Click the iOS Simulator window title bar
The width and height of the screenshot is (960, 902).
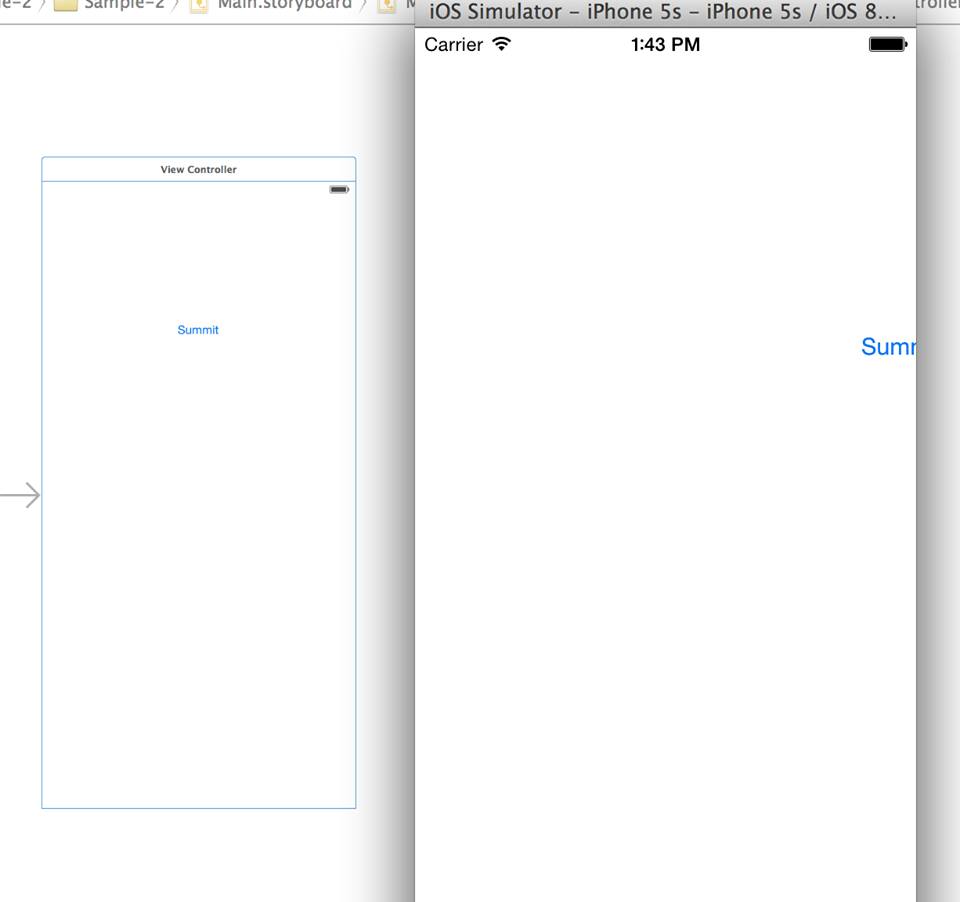(666, 12)
